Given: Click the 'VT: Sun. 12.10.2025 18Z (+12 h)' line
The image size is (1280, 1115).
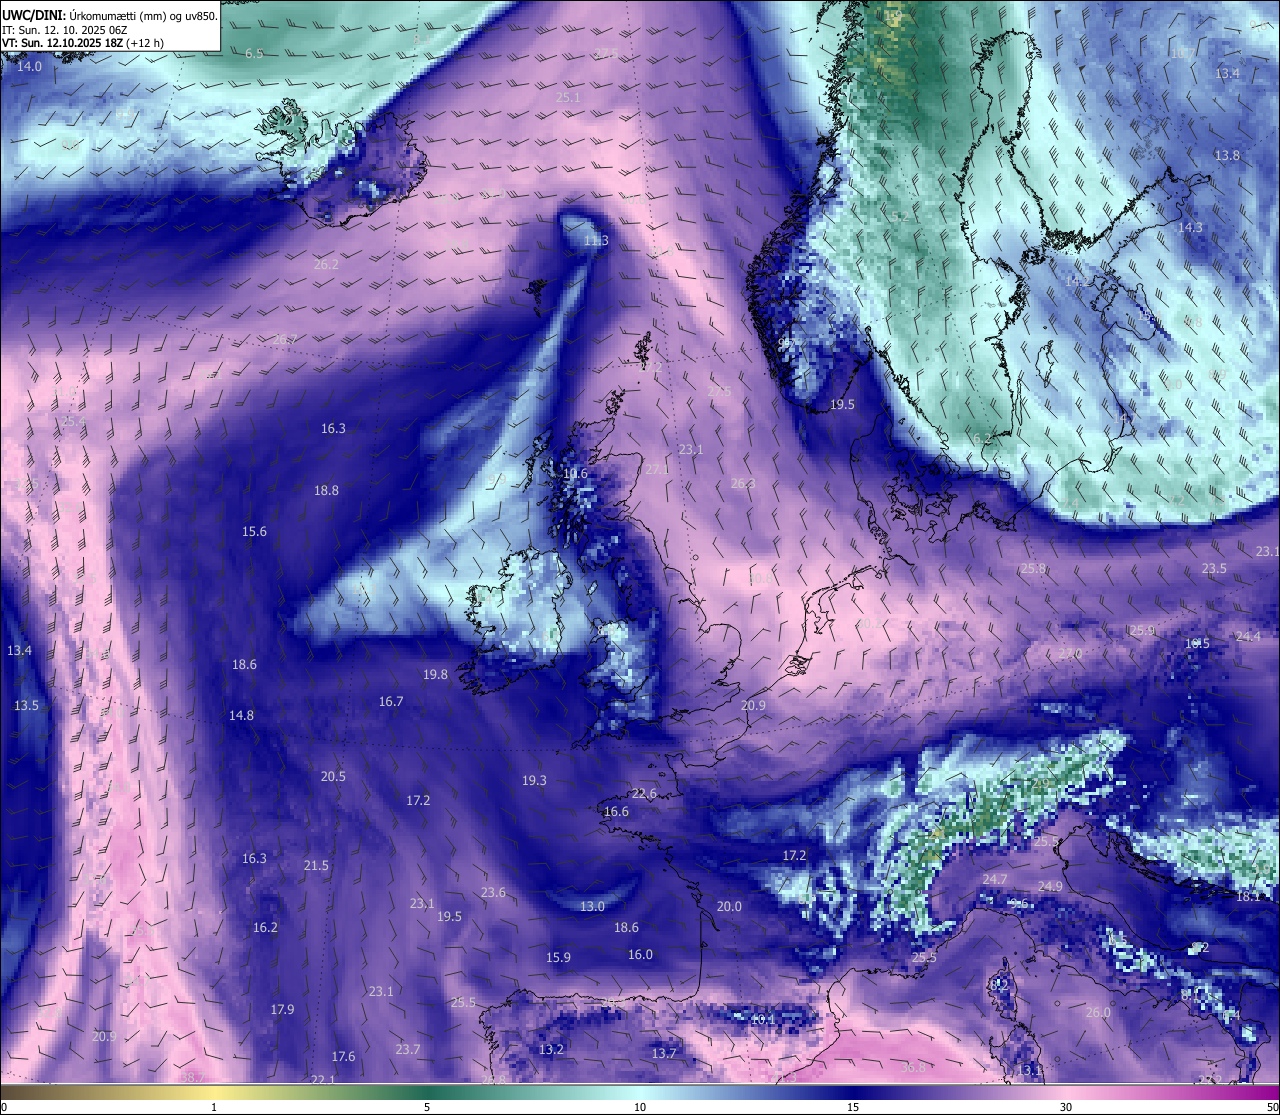Looking at the screenshot, I should tap(83, 44).
